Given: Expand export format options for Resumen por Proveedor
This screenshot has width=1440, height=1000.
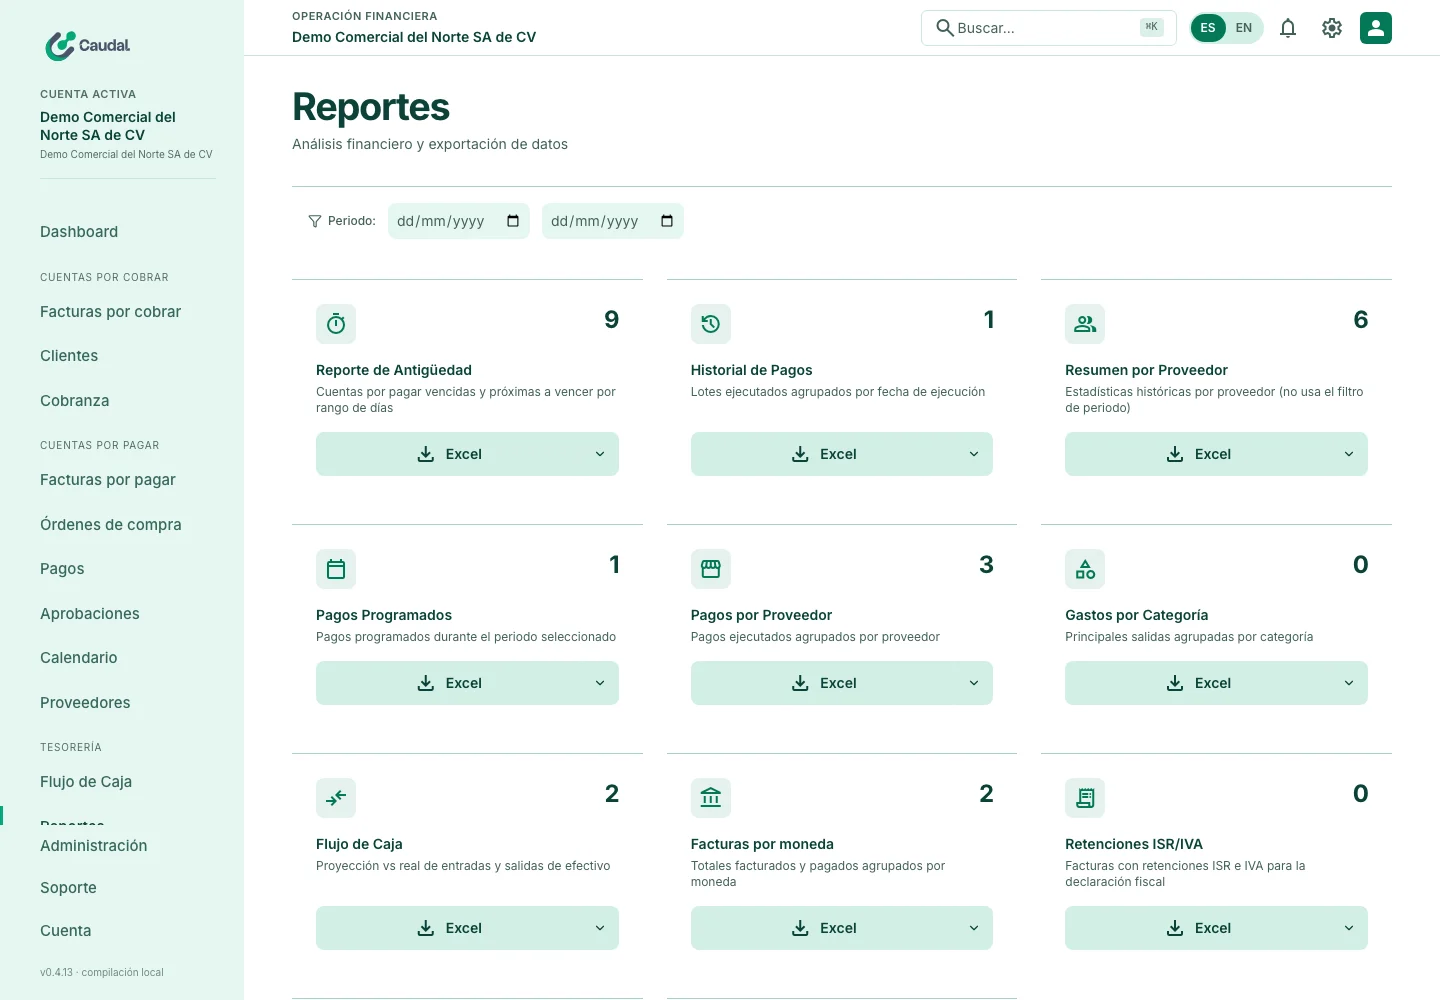Looking at the screenshot, I should pyautogui.click(x=1349, y=454).
